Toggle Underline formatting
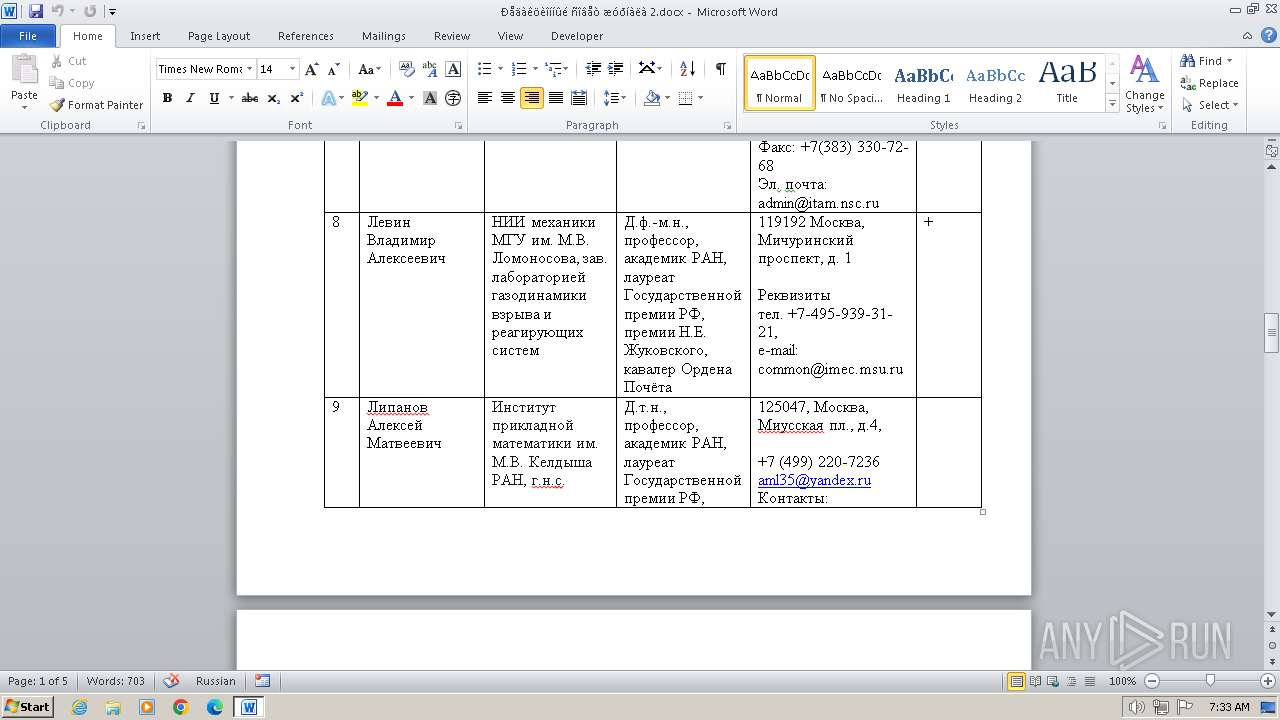1280x720 pixels. pyautogui.click(x=214, y=98)
